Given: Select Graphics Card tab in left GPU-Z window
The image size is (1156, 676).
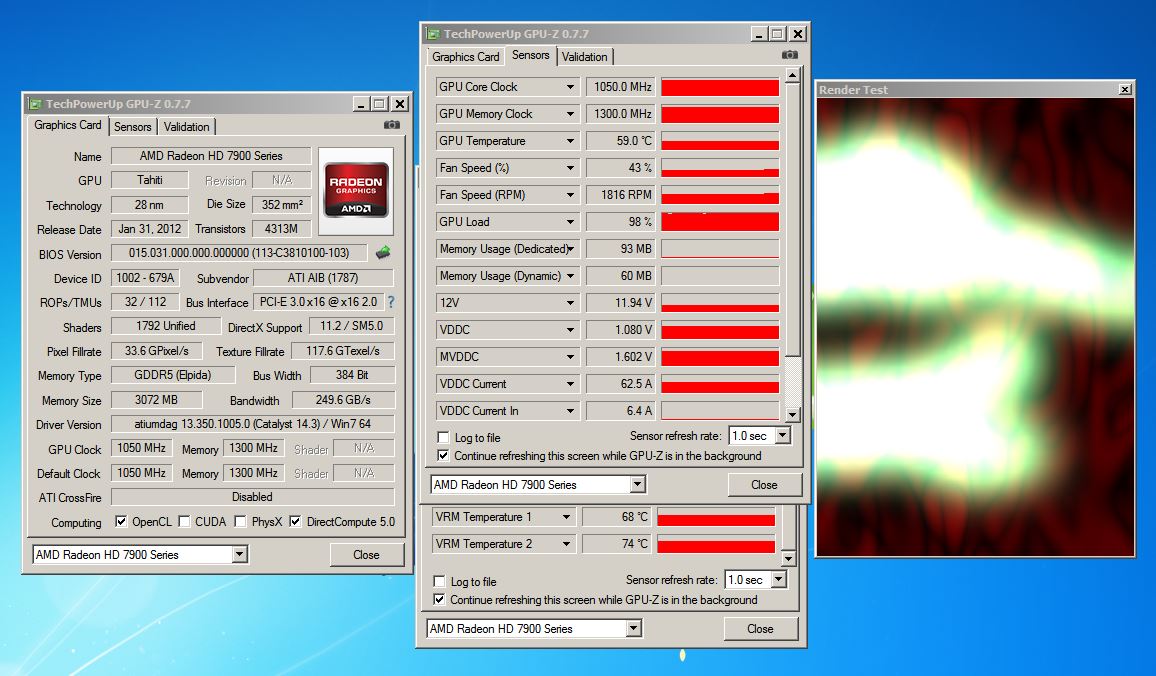Looking at the screenshot, I should point(68,125).
